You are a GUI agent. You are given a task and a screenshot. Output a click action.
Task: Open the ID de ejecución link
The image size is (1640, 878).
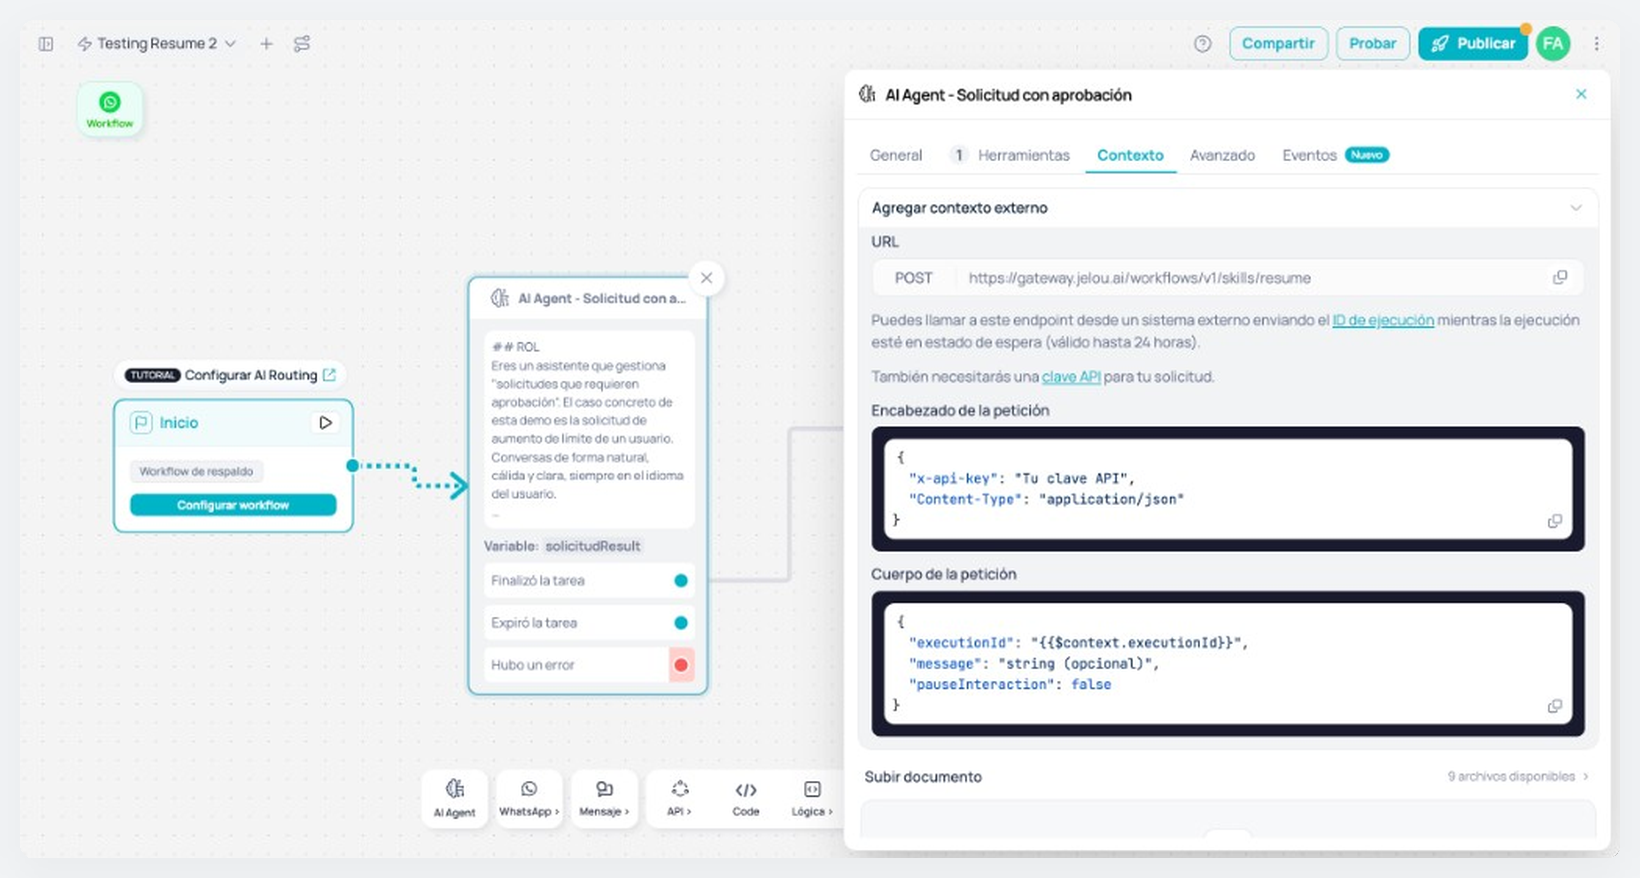click(1383, 320)
